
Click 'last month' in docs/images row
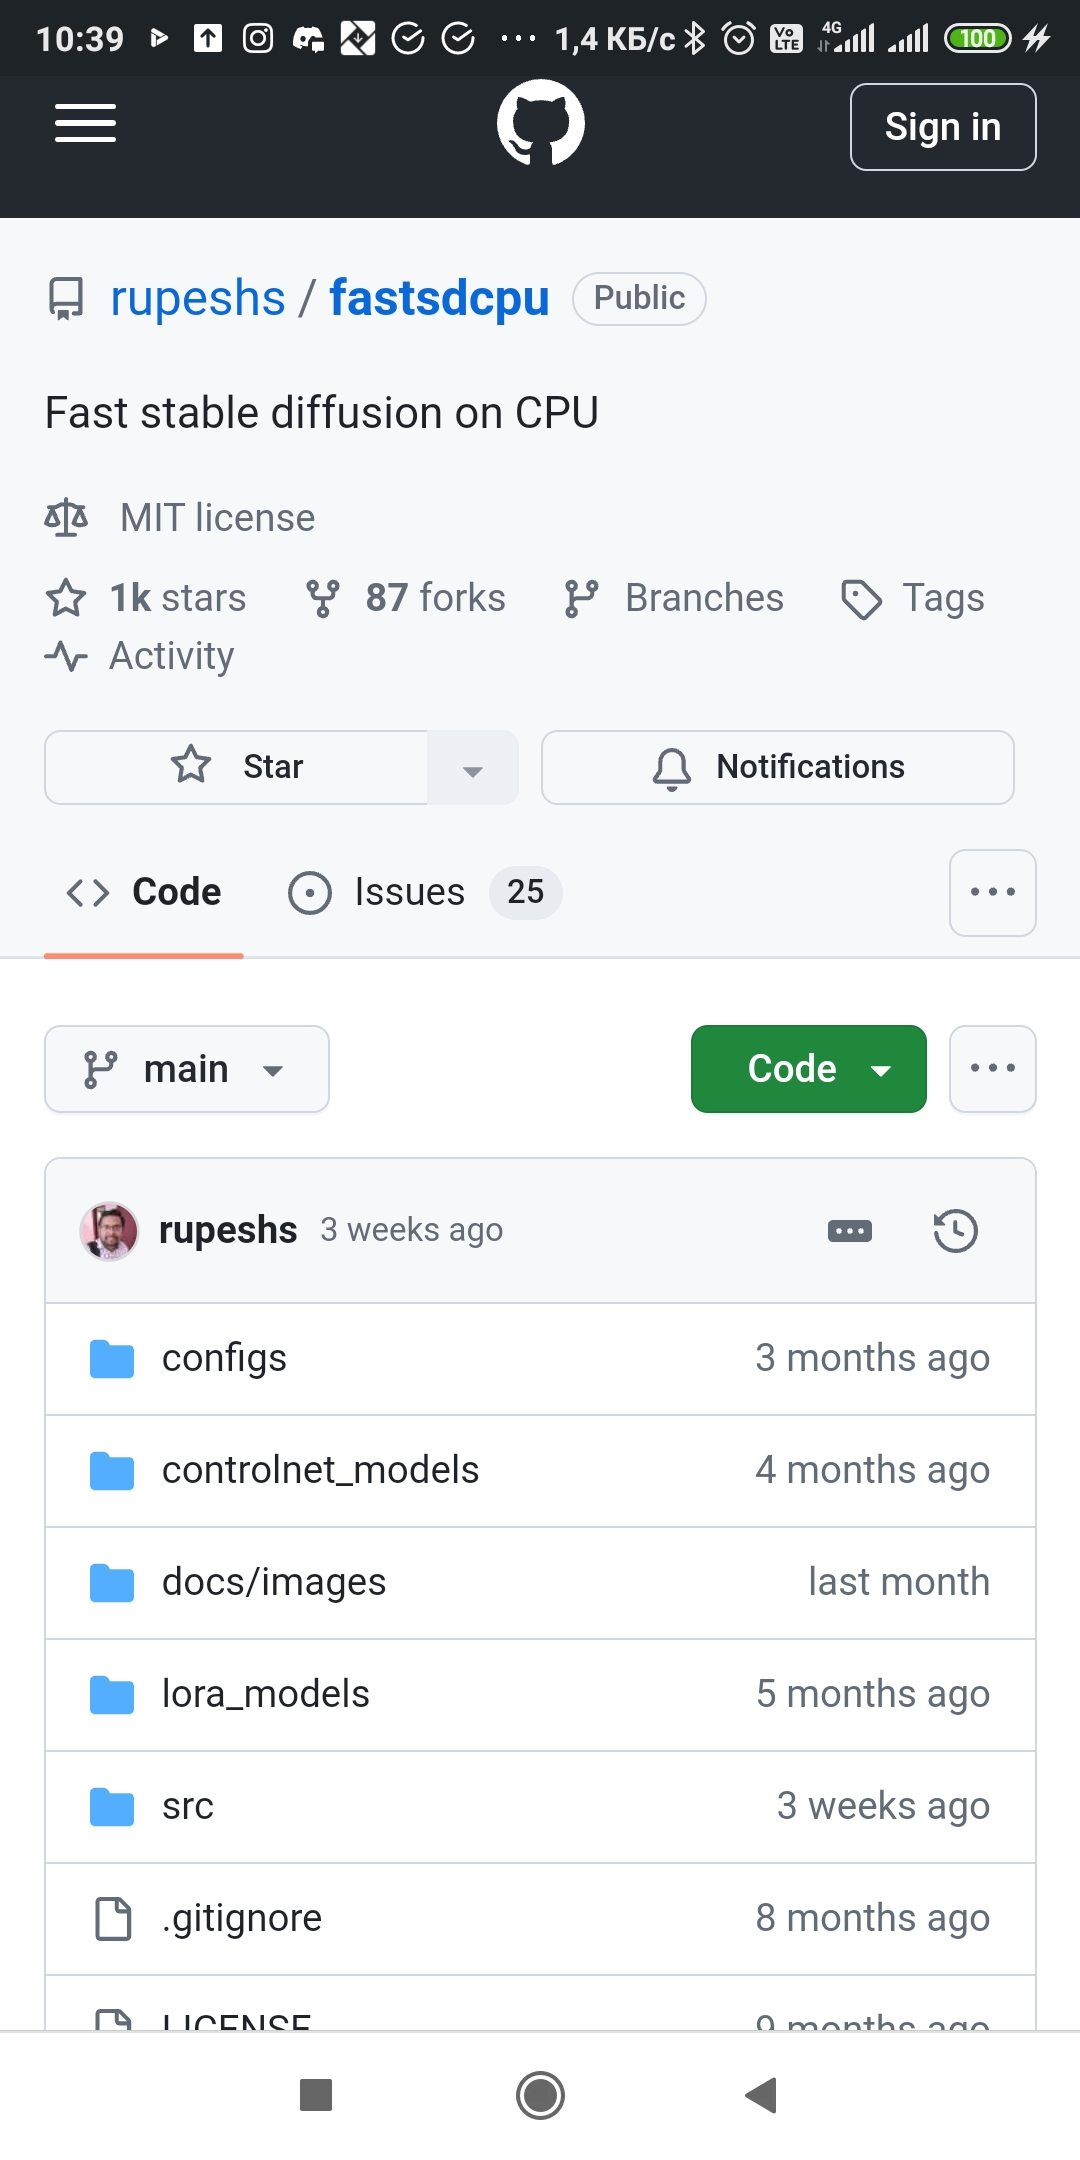tap(899, 1582)
